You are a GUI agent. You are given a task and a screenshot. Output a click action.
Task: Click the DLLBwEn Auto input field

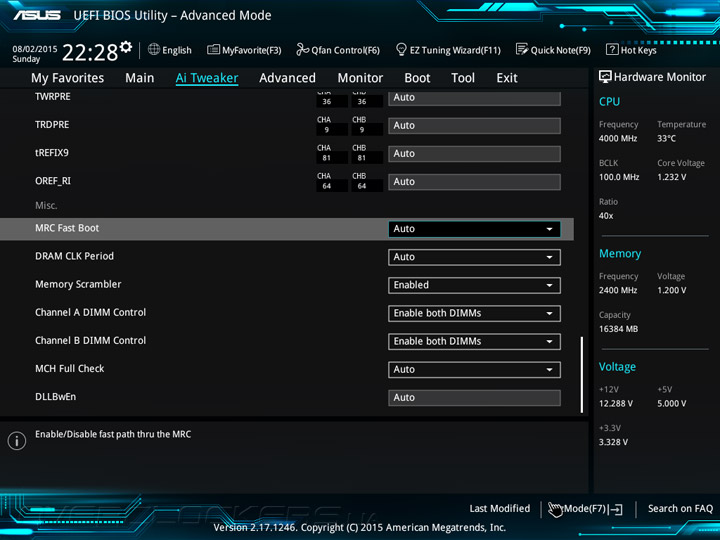pos(474,398)
